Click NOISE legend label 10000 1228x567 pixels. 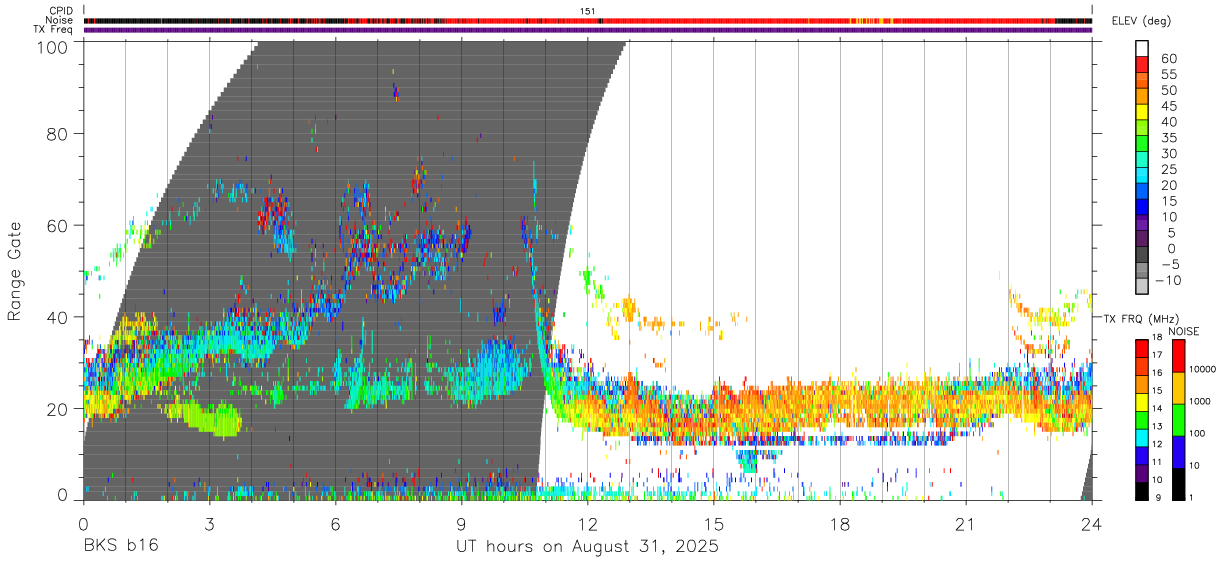click(1205, 370)
